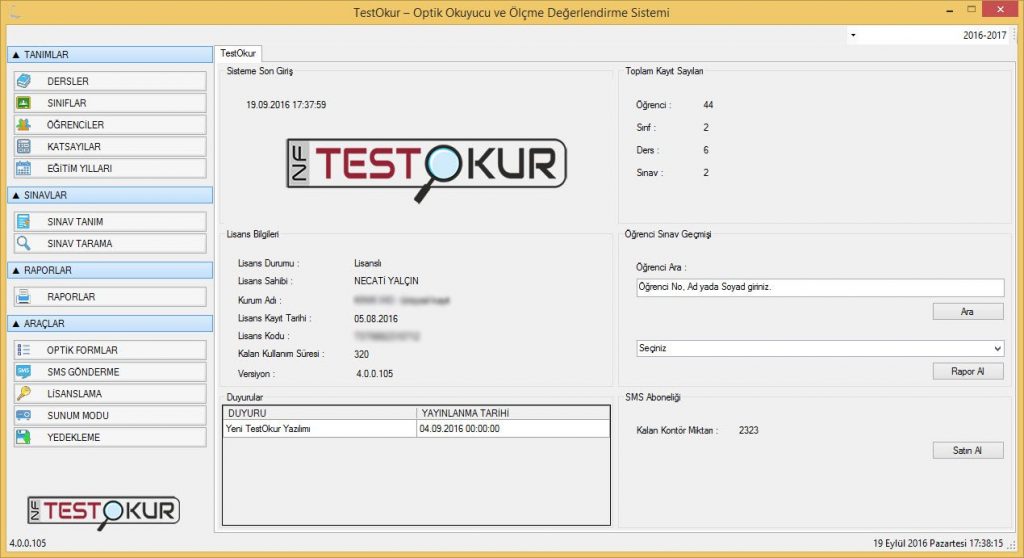Focus the Öğrenci Ara input field
This screenshot has height=558, width=1024.
[820, 287]
